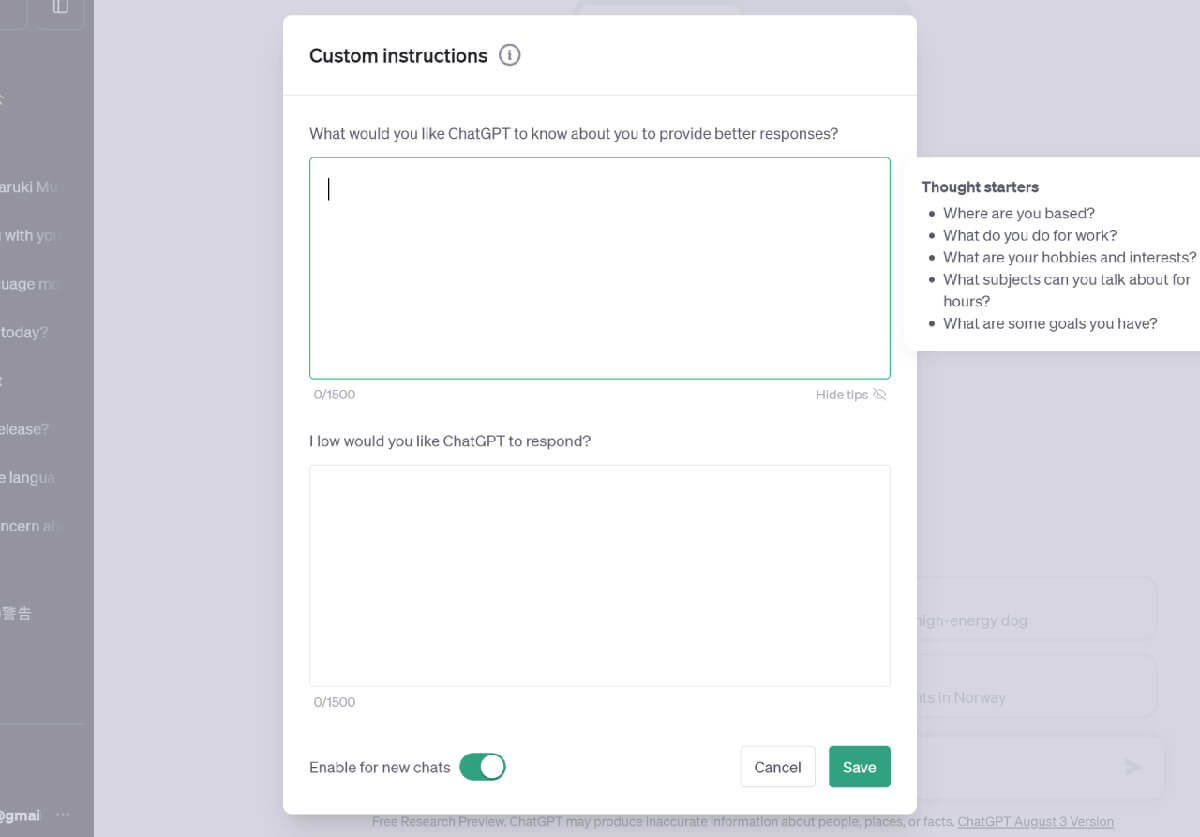The image size is (1200, 837).
Task: Click the sidebar layout toggle icon at top left
Action: [x=60, y=8]
